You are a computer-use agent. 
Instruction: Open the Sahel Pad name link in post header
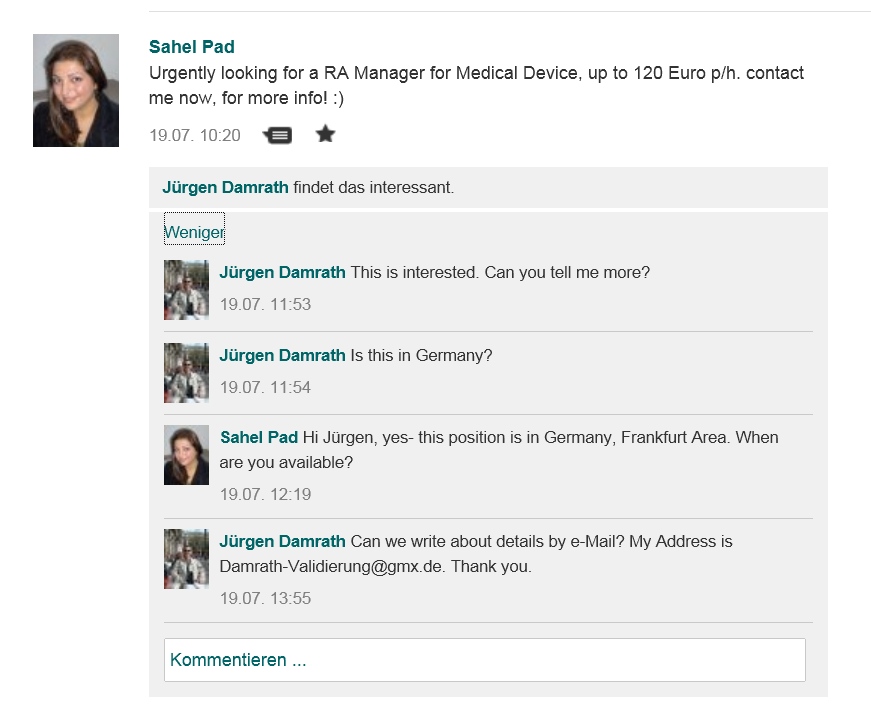point(192,47)
